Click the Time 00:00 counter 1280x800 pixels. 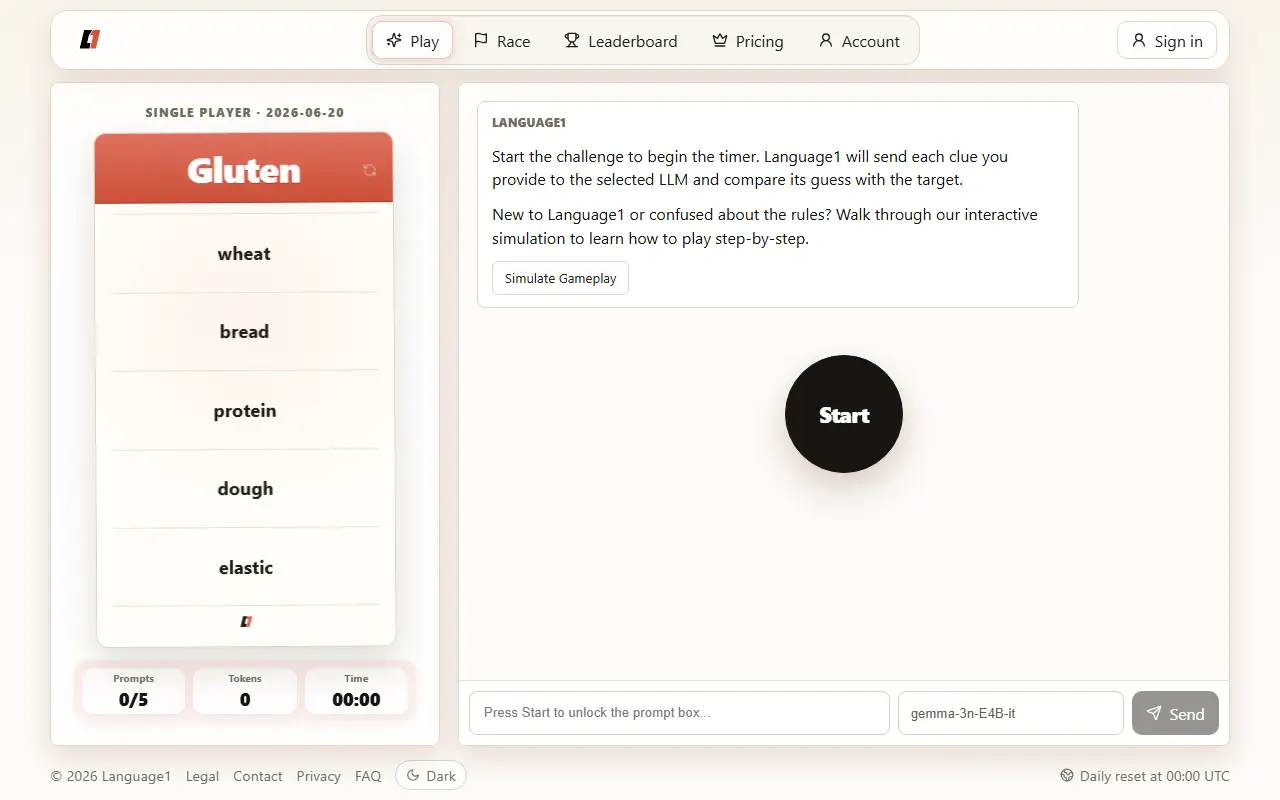[356, 691]
